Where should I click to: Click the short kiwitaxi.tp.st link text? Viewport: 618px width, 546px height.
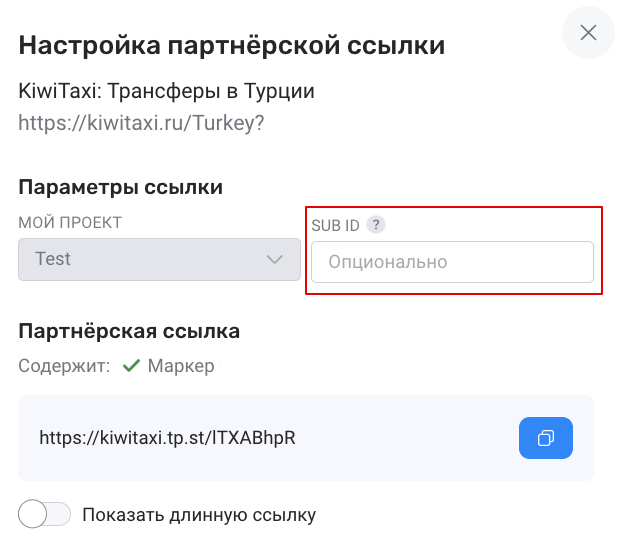[167, 438]
